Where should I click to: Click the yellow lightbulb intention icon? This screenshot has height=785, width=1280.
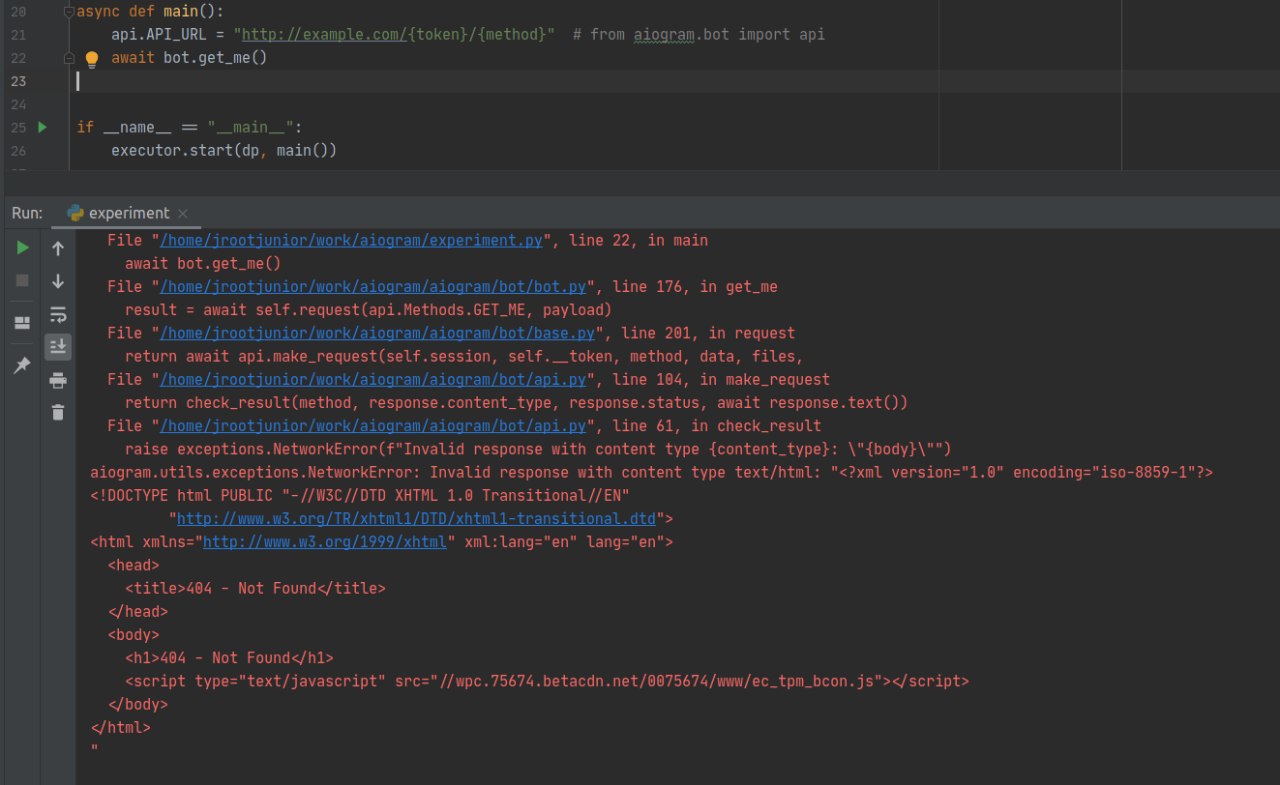(92, 59)
